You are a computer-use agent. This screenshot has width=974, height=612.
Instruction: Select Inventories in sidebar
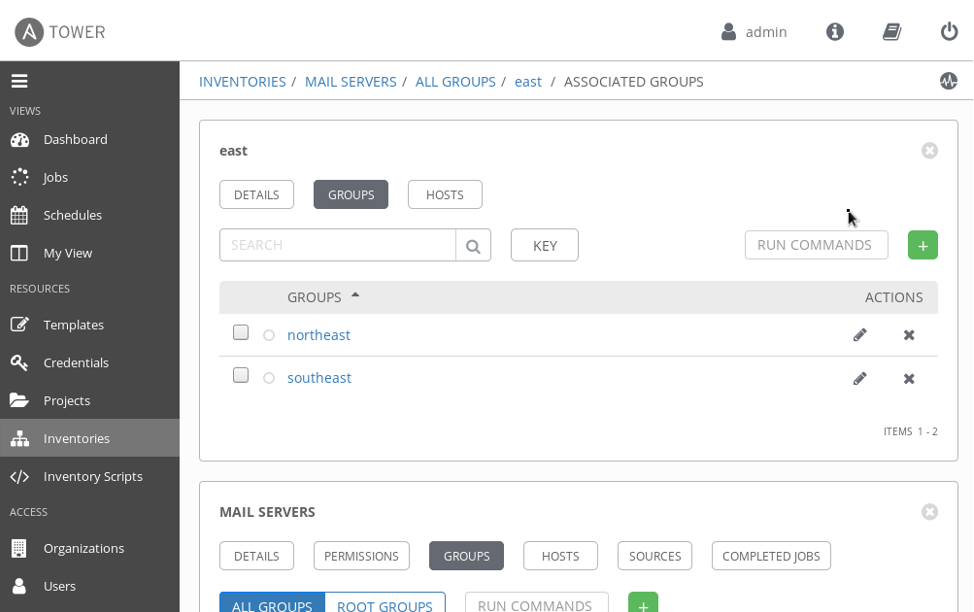point(89,439)
